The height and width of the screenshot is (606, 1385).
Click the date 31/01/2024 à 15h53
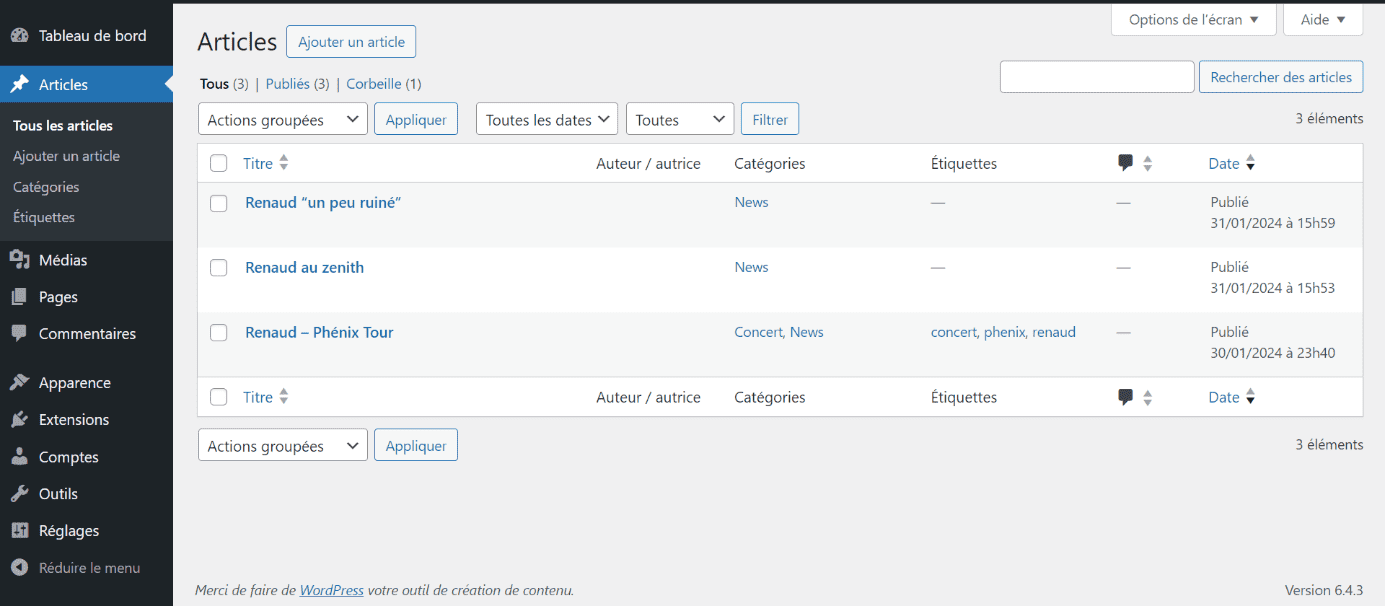click(x=1273, y=288)
